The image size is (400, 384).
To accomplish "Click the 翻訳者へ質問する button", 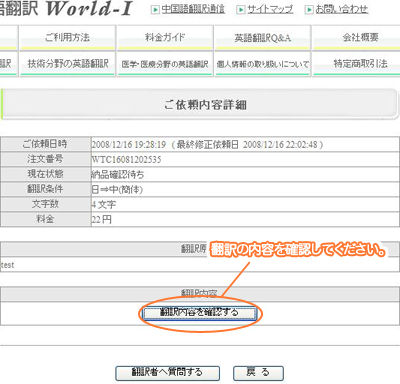I will [x=167, y=373].
